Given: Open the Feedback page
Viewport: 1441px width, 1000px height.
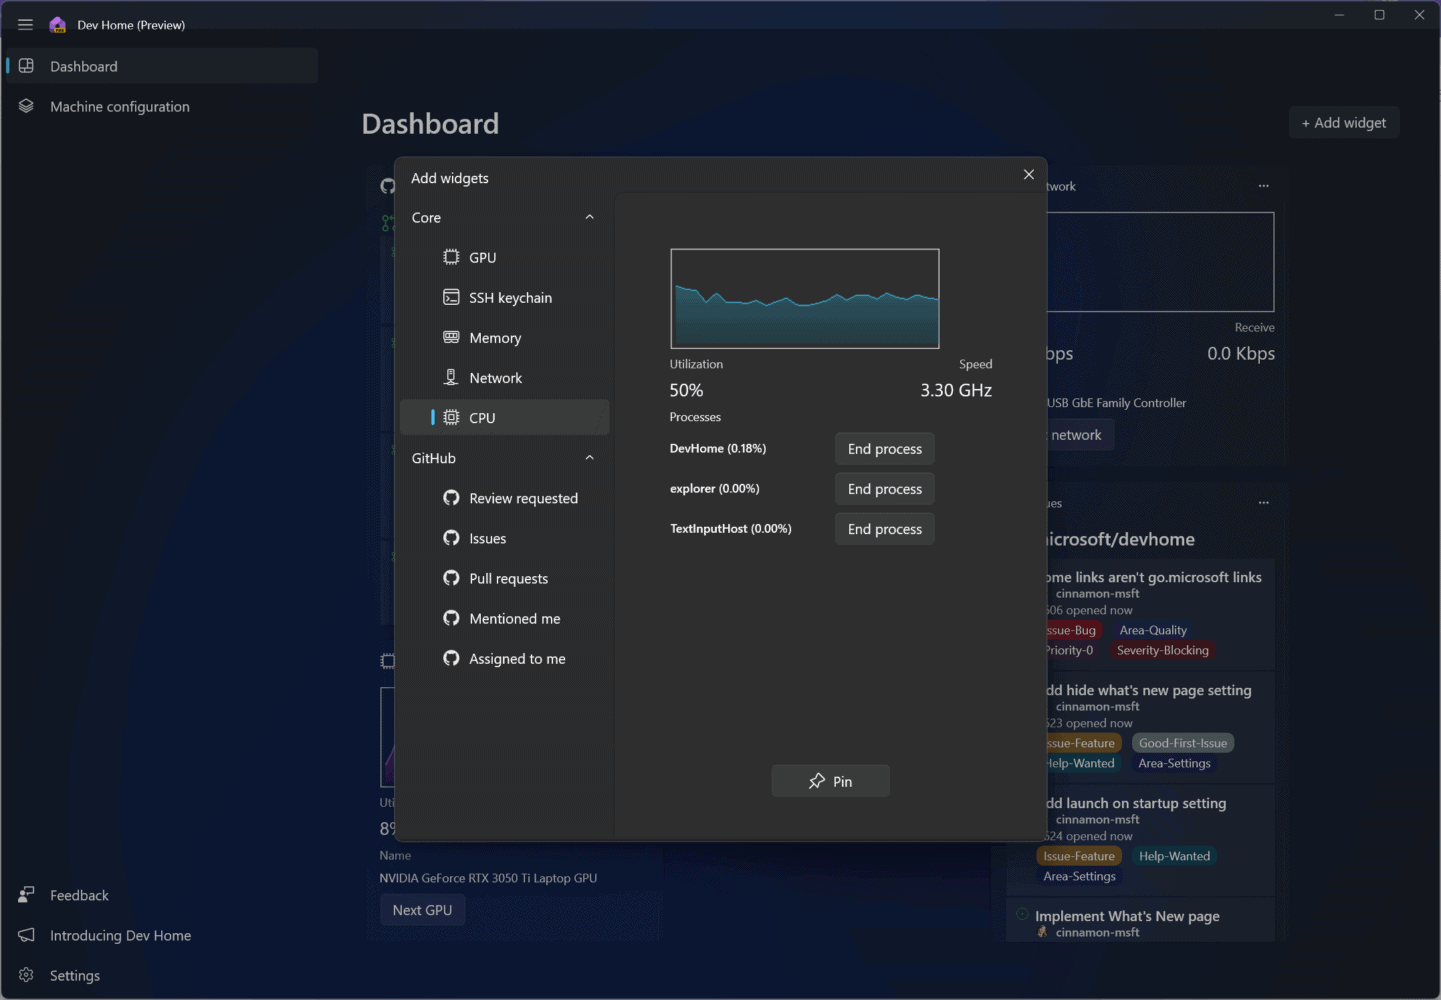Looking at the screenshot, I should point(161,895).
